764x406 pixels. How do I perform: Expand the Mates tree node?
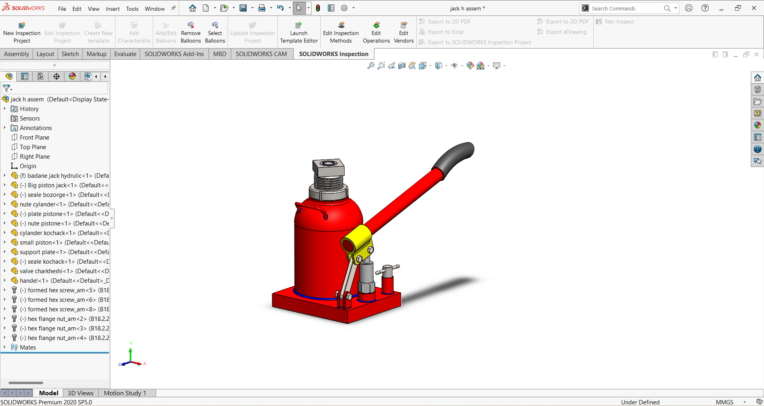click(x=5, y=348)
